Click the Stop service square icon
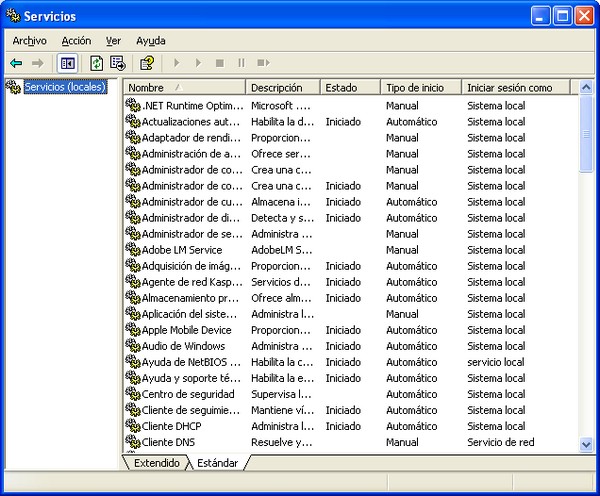 pyautogui.click(x=220, y=63)
